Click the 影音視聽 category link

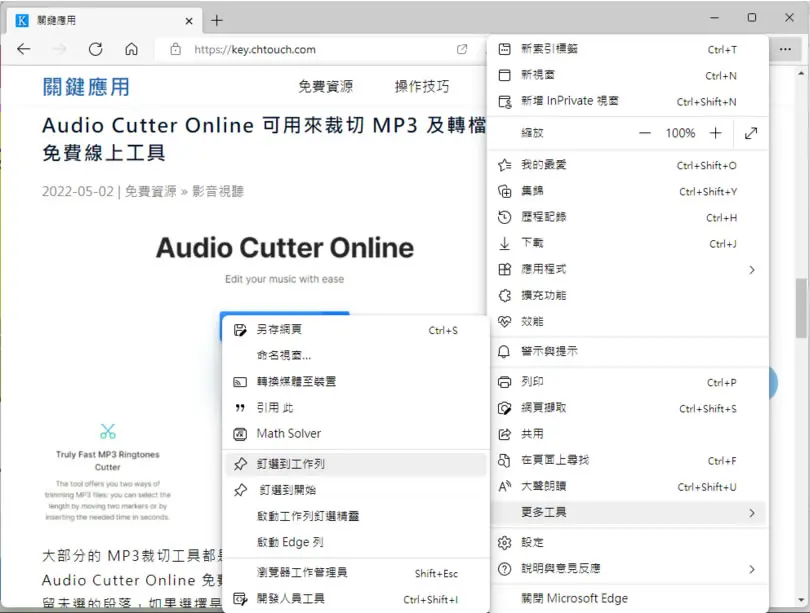point(218,192)
